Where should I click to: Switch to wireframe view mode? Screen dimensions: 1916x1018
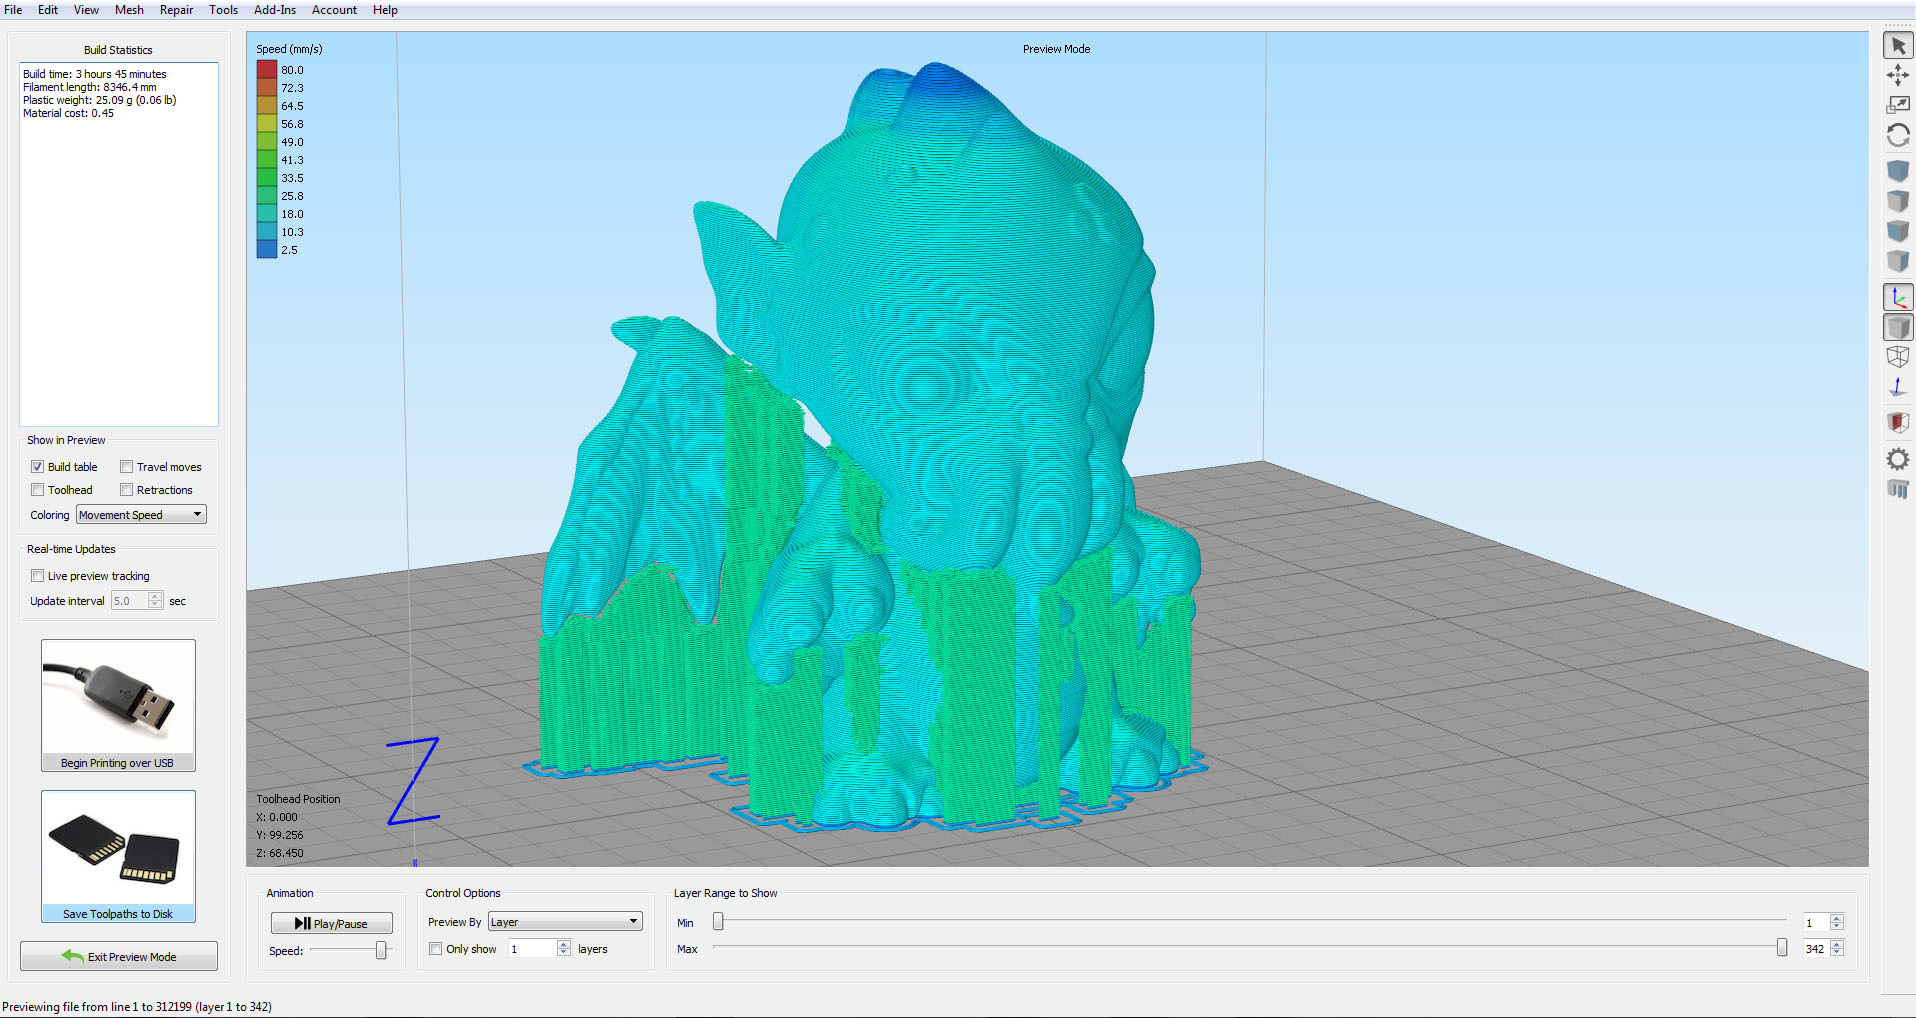(1897, 356)
